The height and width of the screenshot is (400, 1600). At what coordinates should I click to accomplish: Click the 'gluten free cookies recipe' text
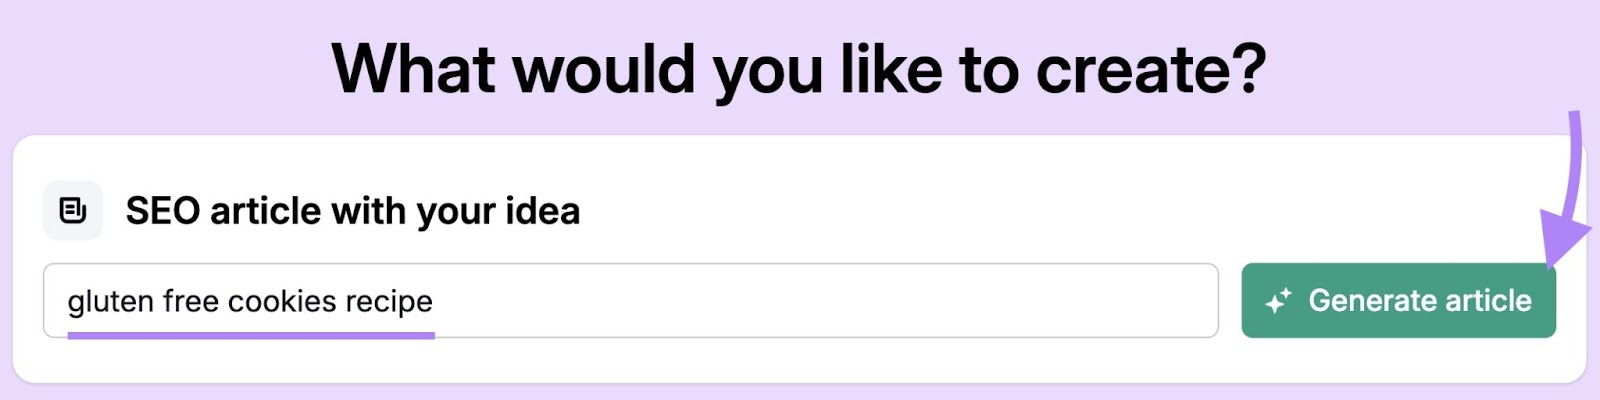(250, 301)
